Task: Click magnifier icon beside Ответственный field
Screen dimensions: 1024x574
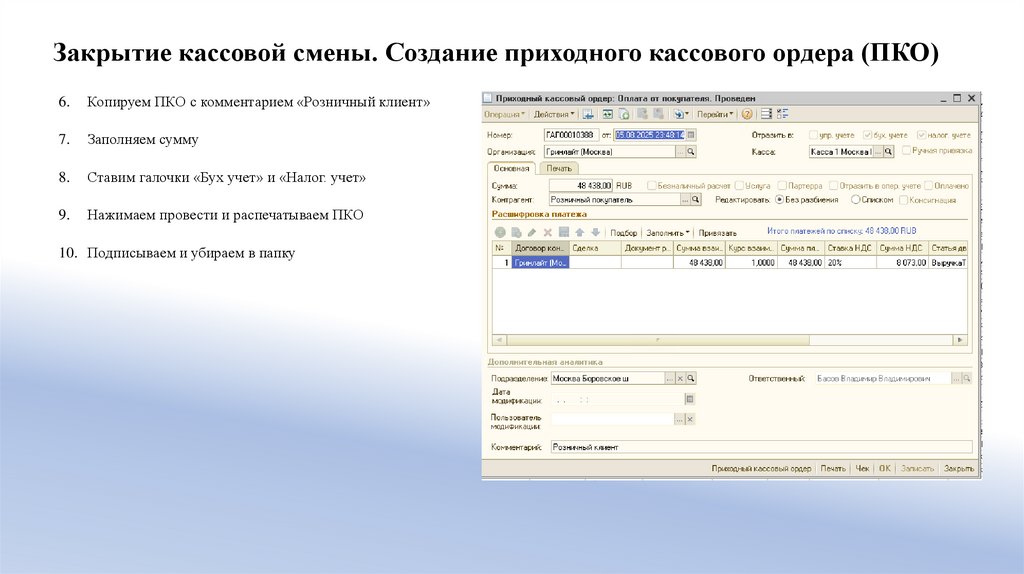Action: coord(967,378)
